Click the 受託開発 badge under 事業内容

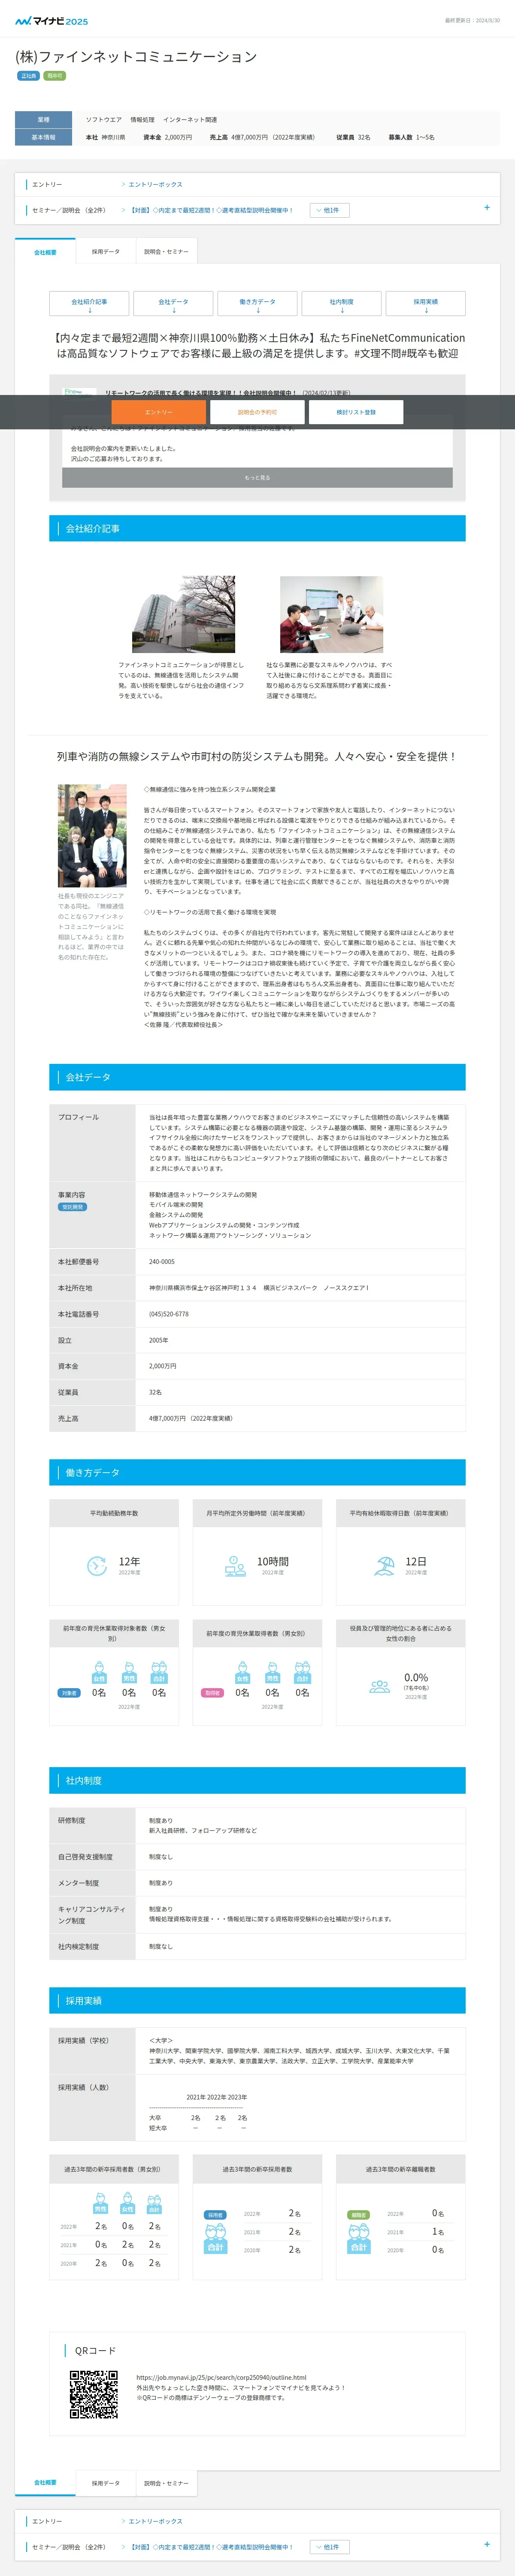(x=73, y=1207)
